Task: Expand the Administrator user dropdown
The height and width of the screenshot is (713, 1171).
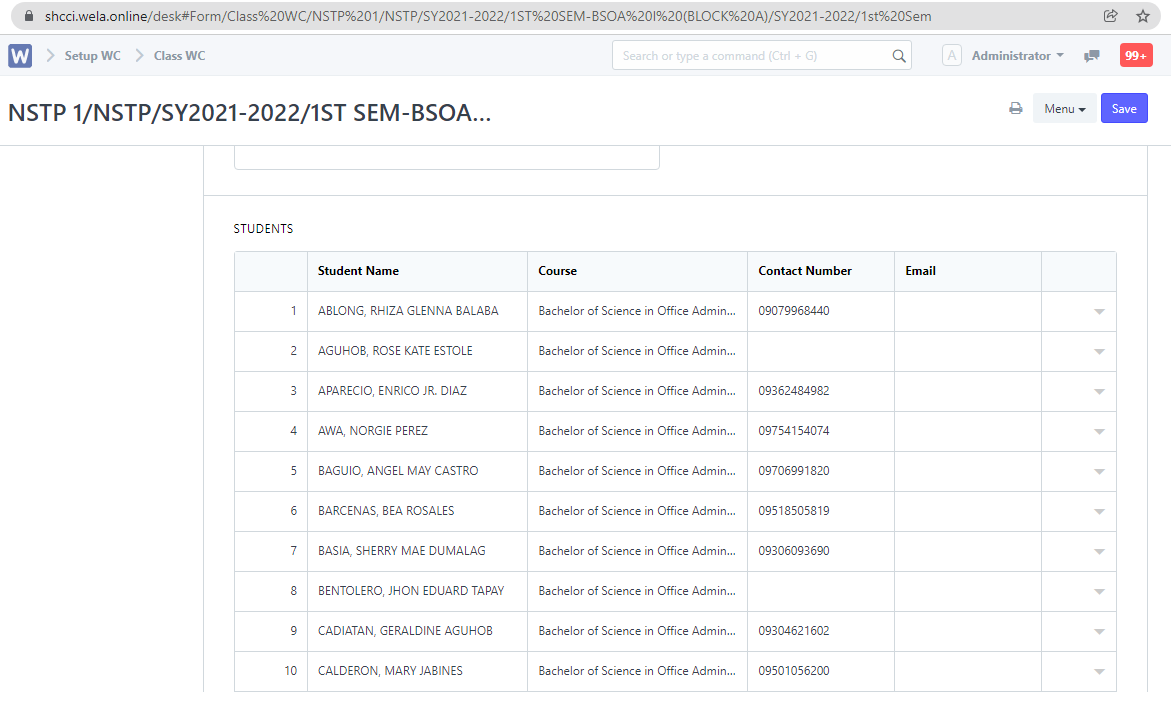Action: coord(1017,56)
